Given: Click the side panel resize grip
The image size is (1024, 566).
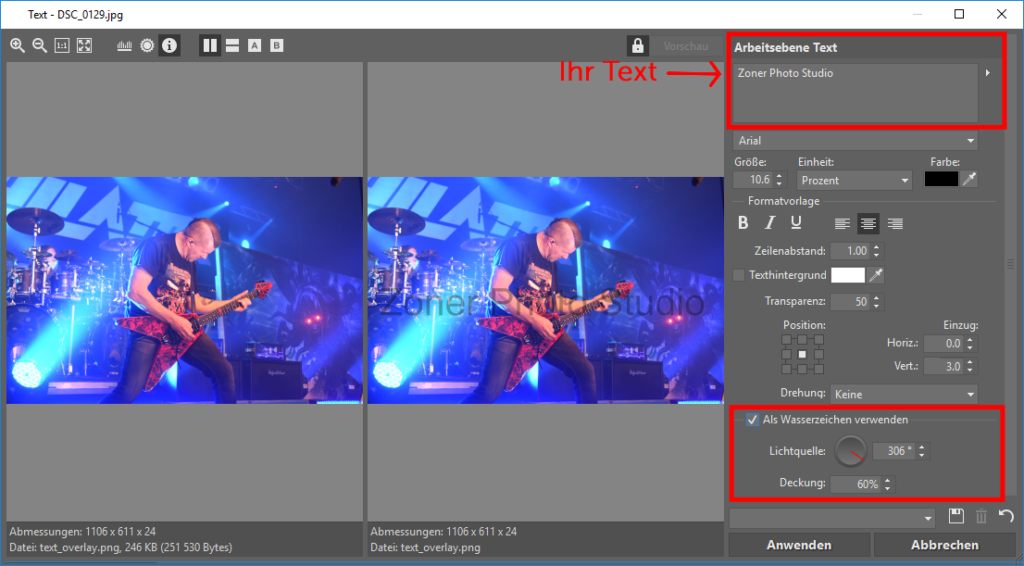Looking at the screenshot, I should tap(1010, 264).
